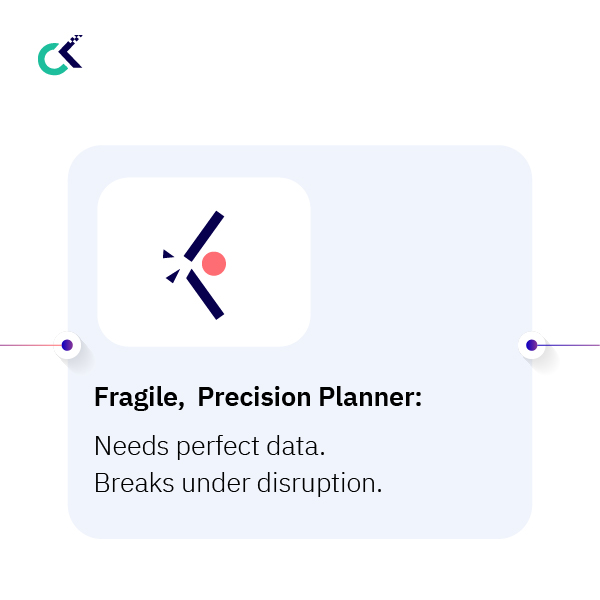Viewport: 600px width, 600px height.
Task: Select the right purple timeline dot
Action: coord(531,345)
